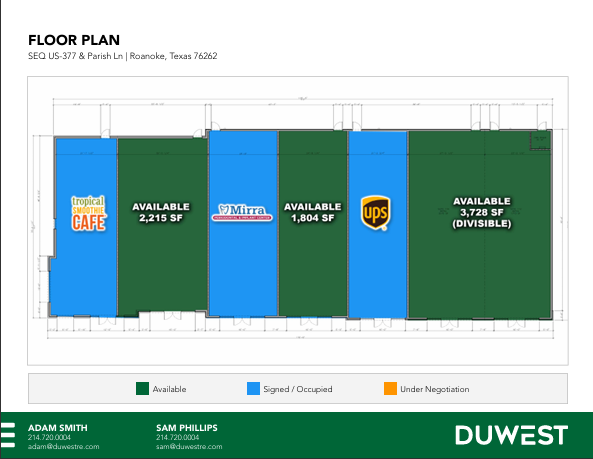This screenshot has height=459, width=593.
Task: Click the ADAM SMITH contact name
Action: point(57,428)
